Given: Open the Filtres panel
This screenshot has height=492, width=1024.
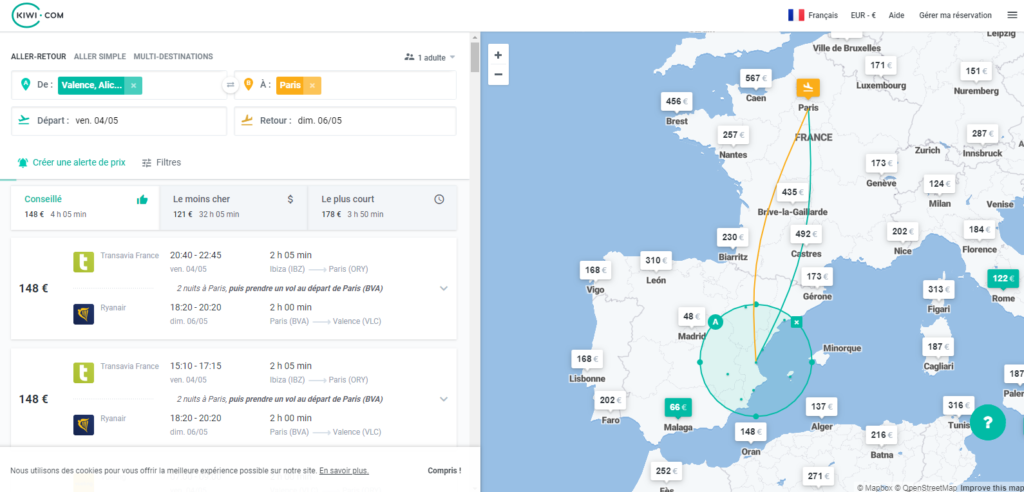Looking at the screenshot, I should coord(161,163).
